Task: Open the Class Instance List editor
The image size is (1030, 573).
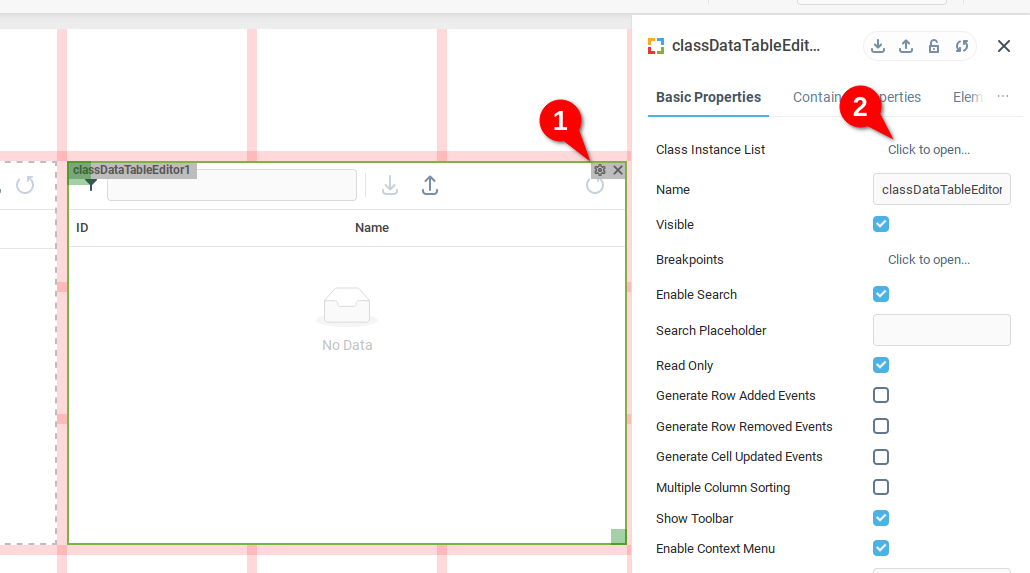Action: pyautogui.click(x=928, y=150)
